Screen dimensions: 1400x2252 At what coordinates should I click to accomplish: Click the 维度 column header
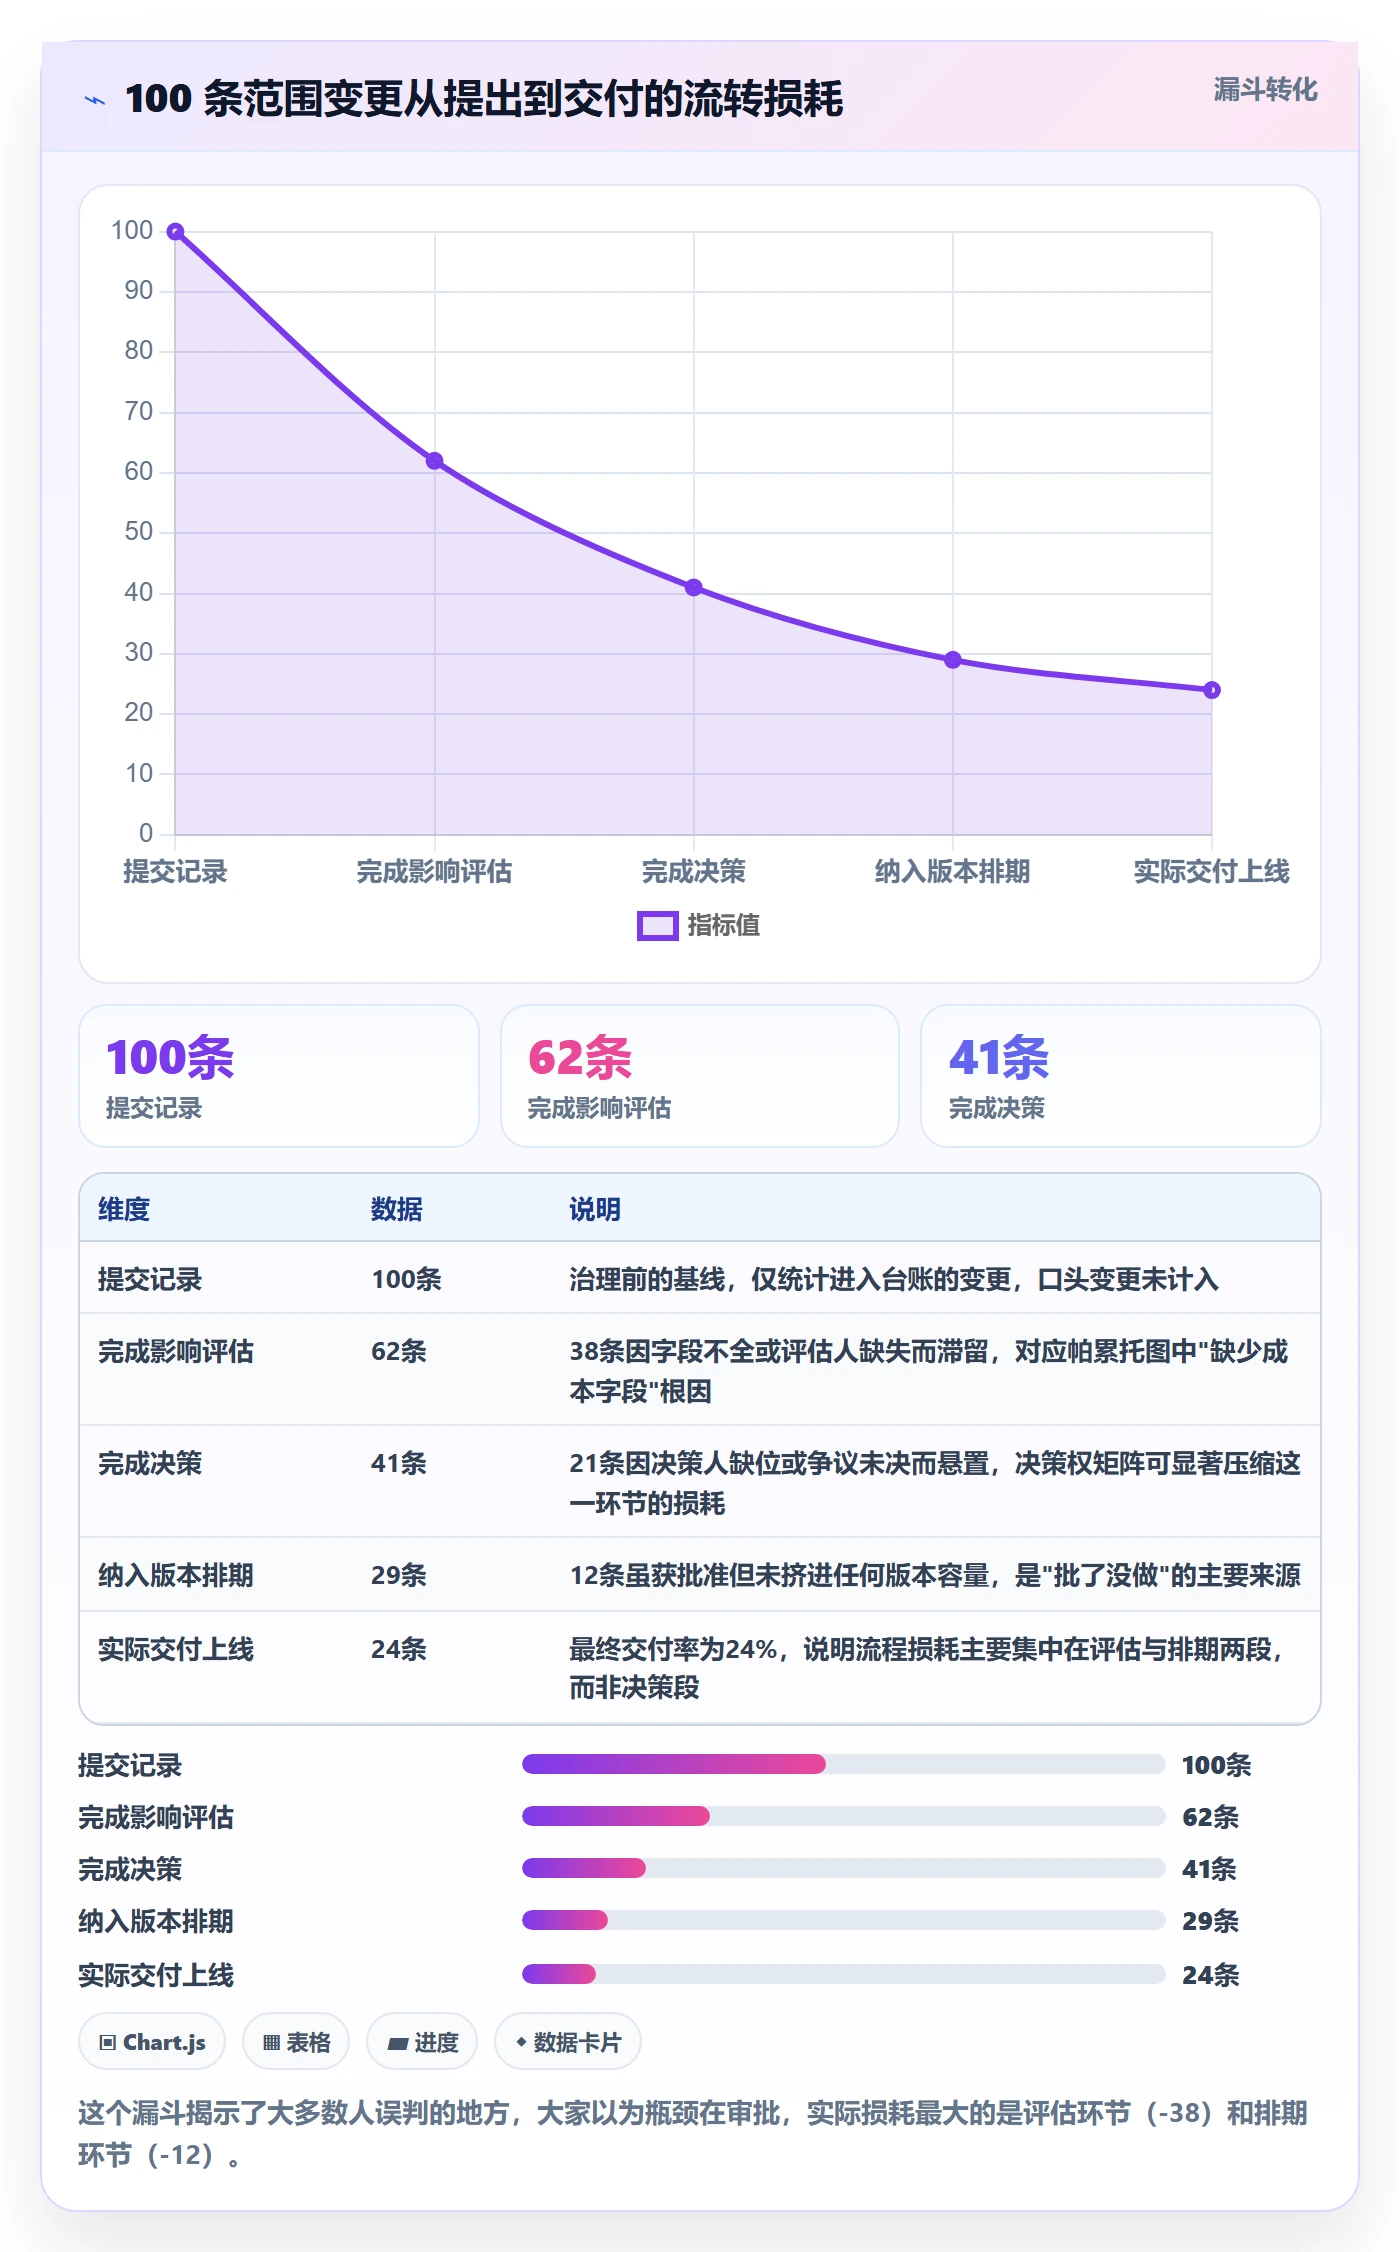[124, 1209]
